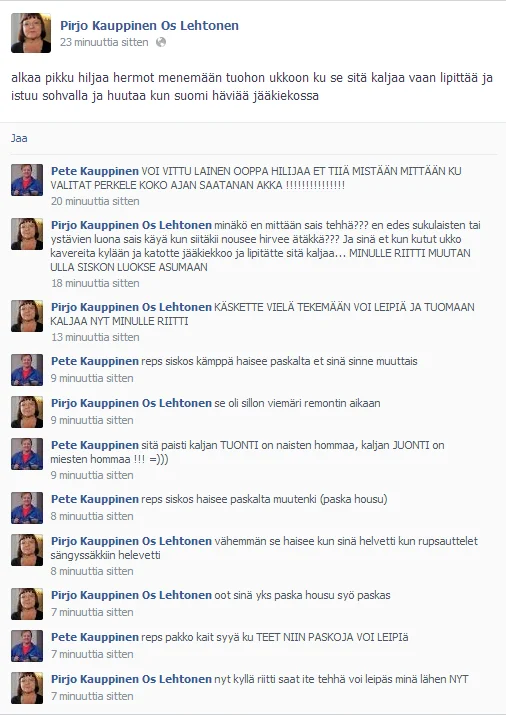
Task: Click Pirjo's name on 'oot sinä yks' comment
Action: 131,595
